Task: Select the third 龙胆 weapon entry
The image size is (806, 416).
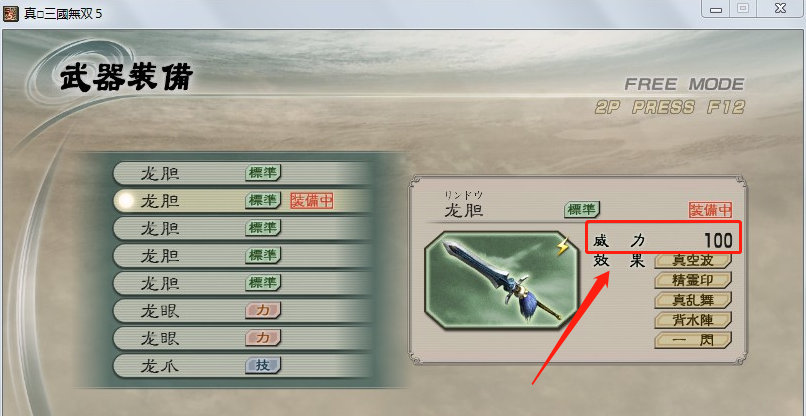Action: point(242,228)
